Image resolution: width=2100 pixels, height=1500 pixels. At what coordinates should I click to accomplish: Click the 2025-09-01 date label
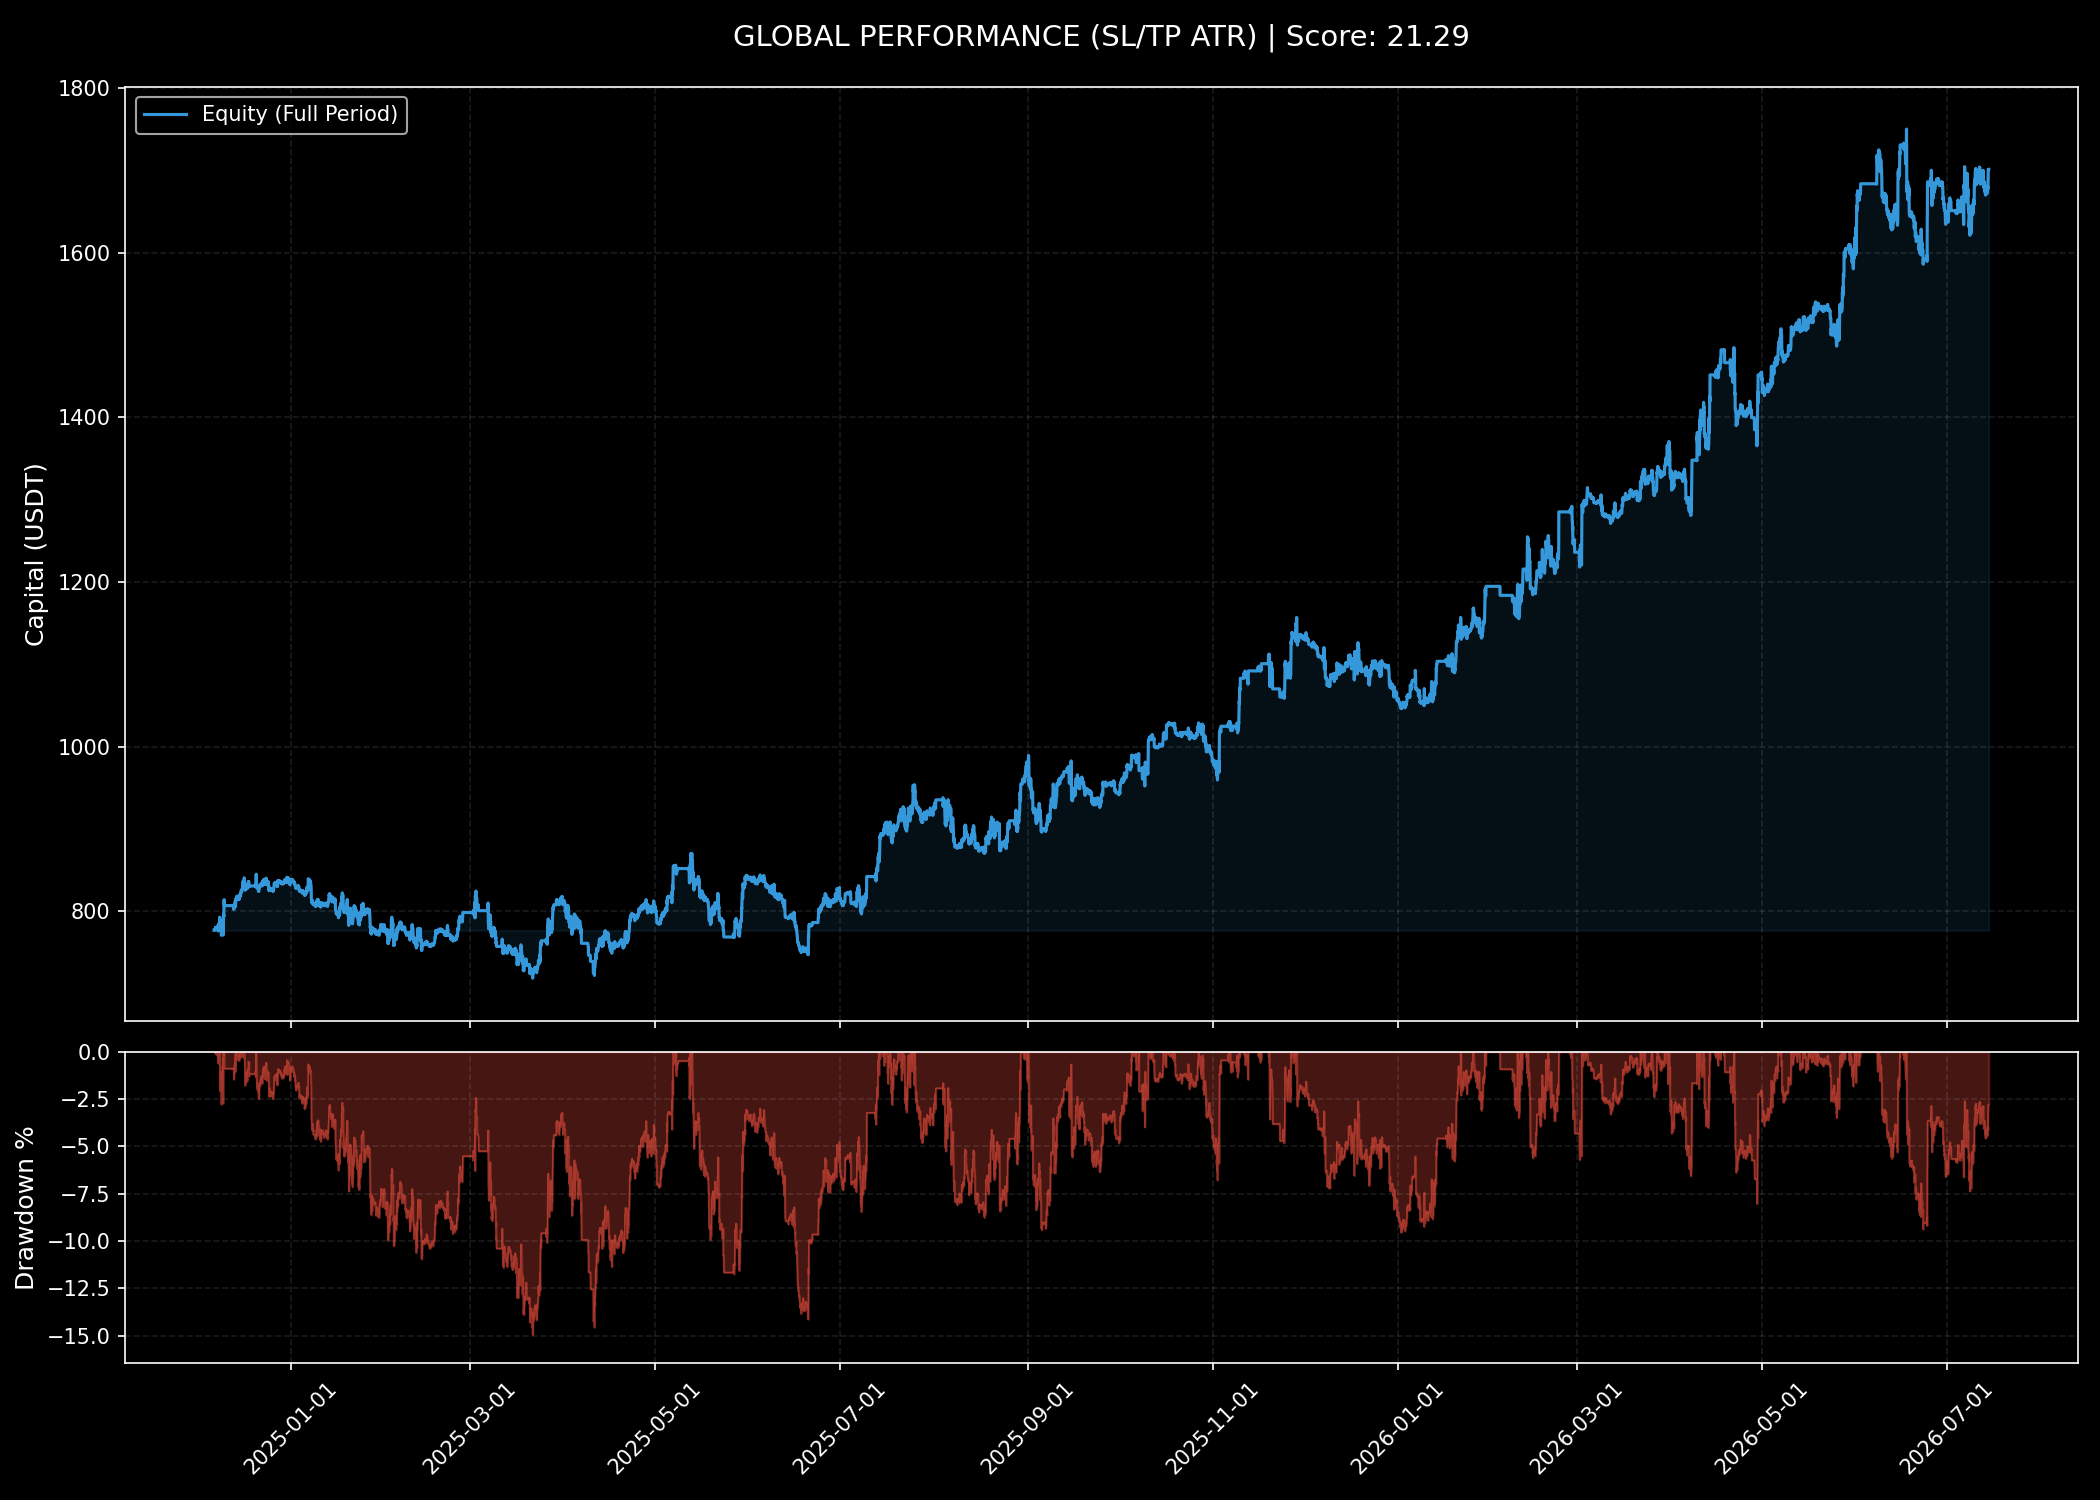pos(1026,1428)
